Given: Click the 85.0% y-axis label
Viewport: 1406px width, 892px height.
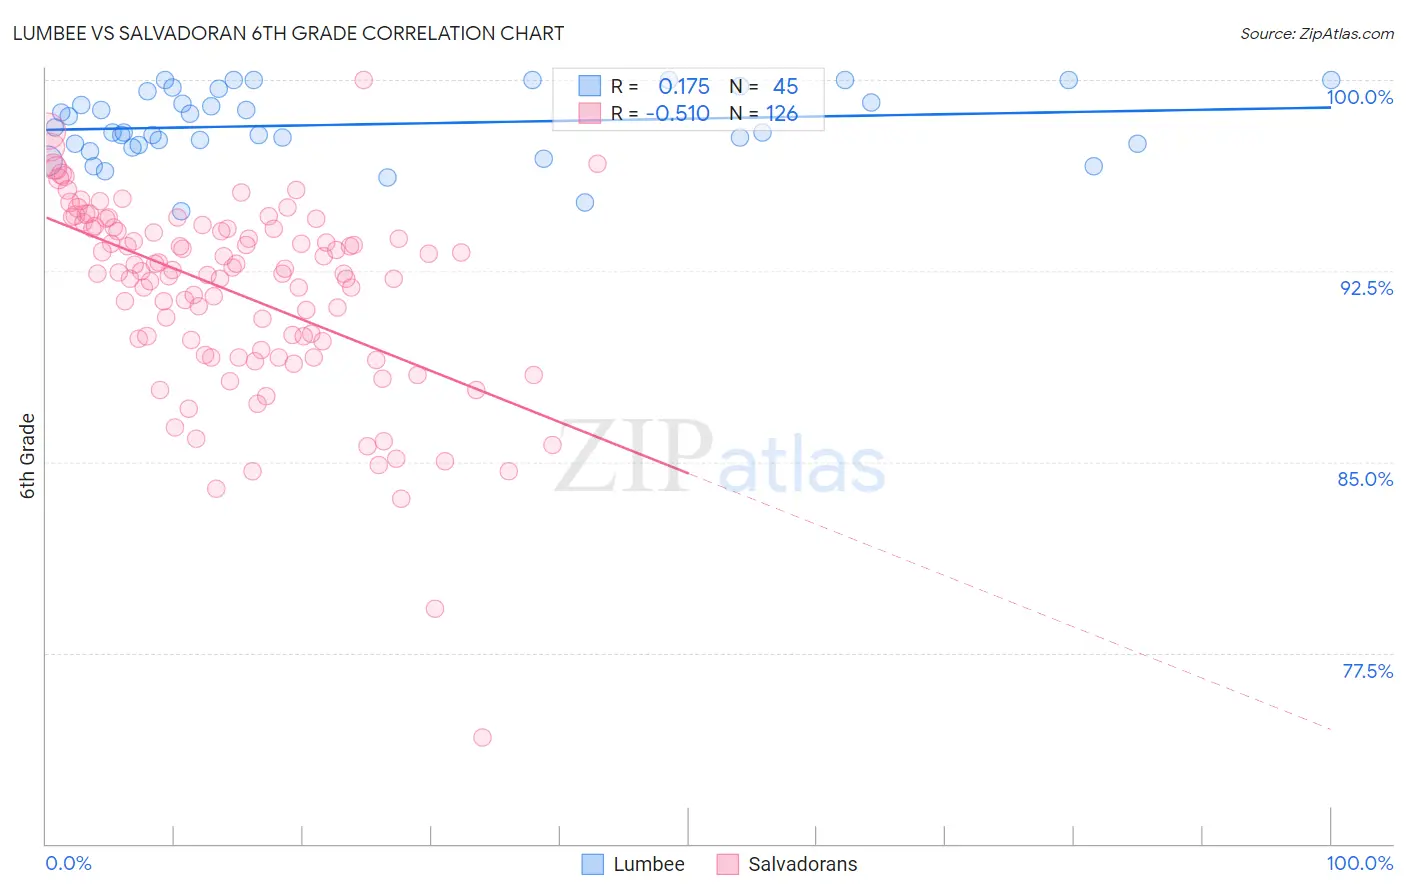Looking at the screenshot, I should pyautogui.click(x=1366, y=479).
